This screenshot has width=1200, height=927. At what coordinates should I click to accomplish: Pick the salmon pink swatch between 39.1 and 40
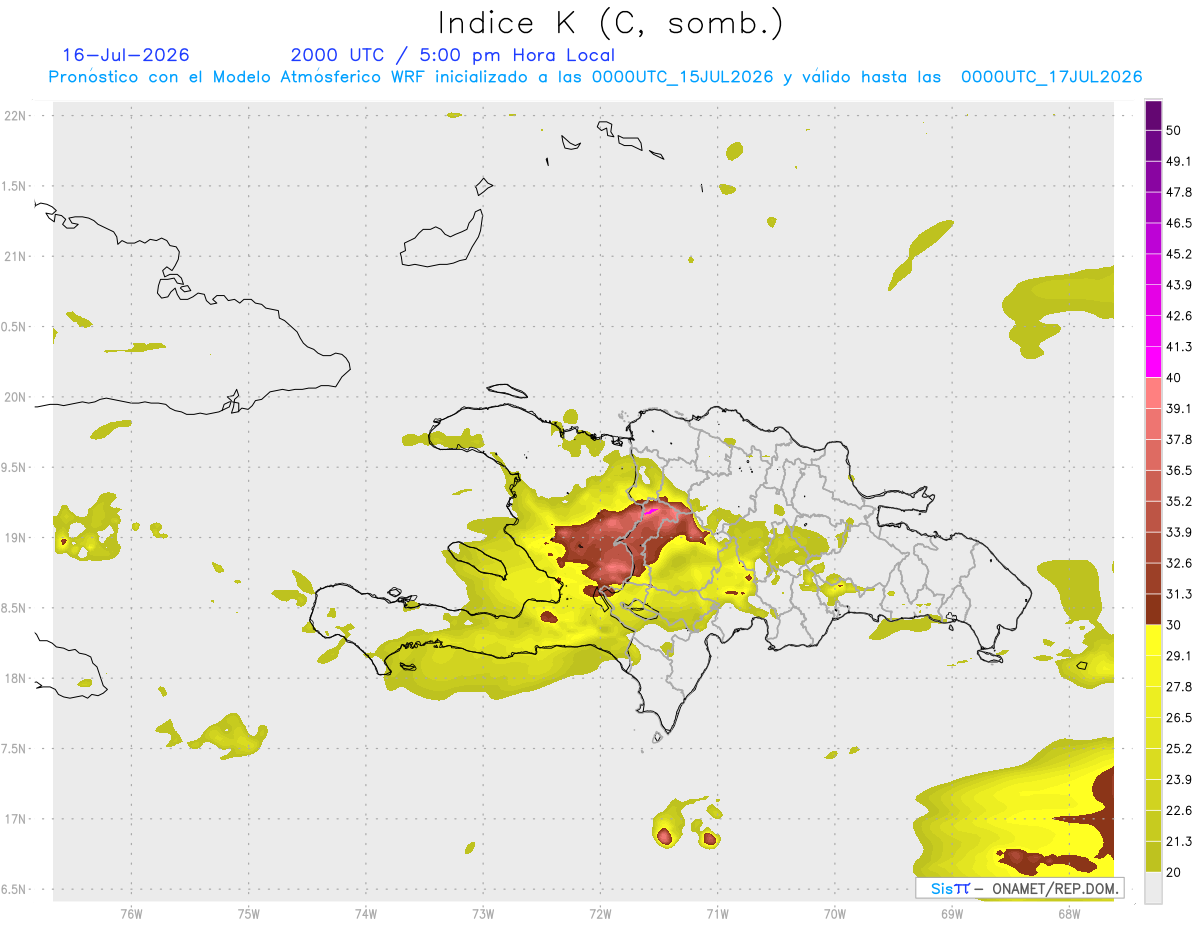point(1153,394)
